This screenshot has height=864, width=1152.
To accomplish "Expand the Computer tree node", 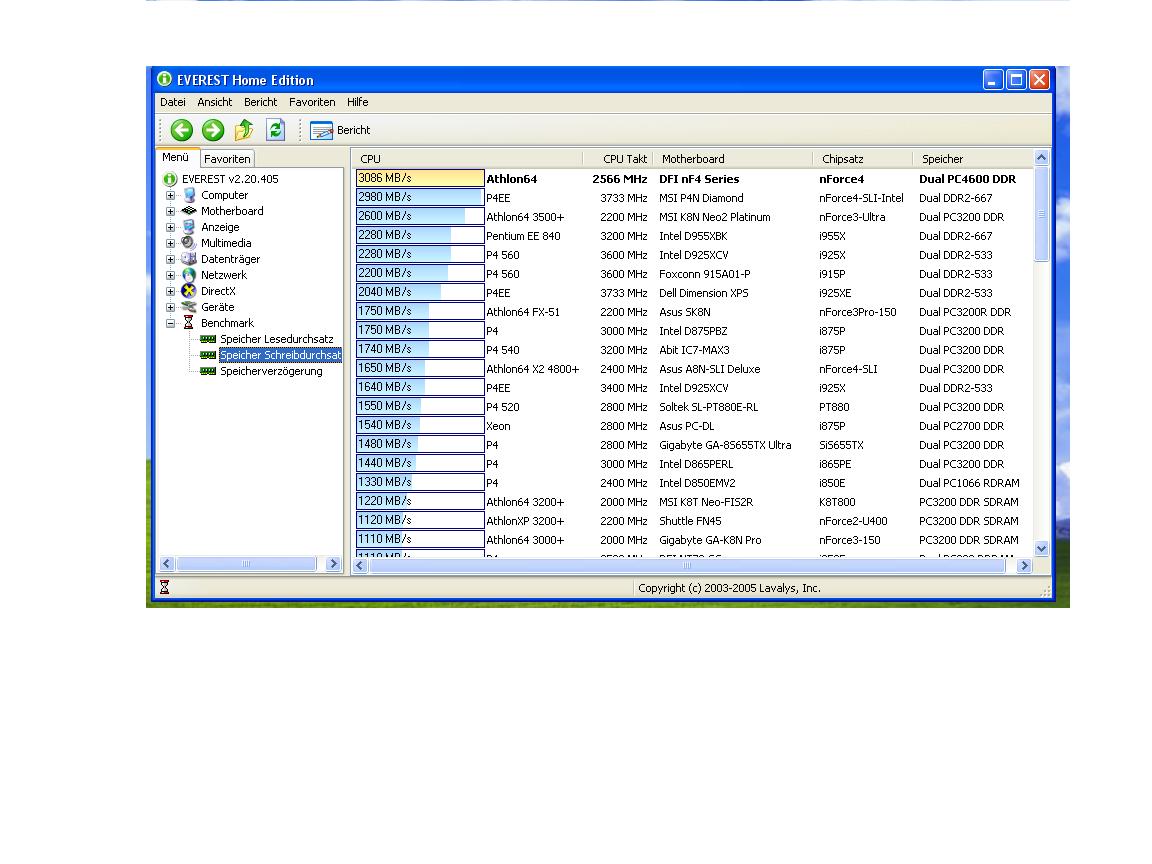I will pyautogui.click(x=170, y=195).
